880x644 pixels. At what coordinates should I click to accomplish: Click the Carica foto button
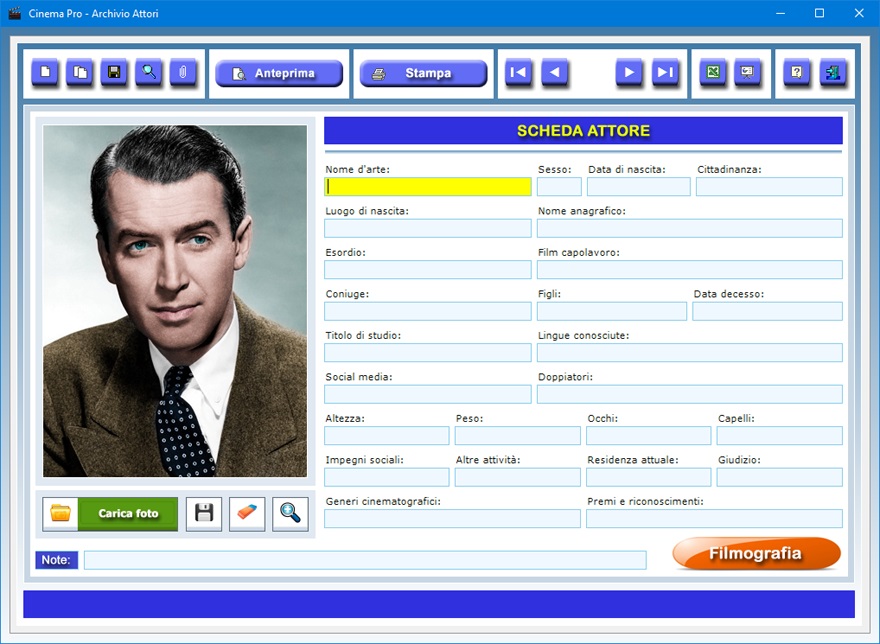pos(128,514)
